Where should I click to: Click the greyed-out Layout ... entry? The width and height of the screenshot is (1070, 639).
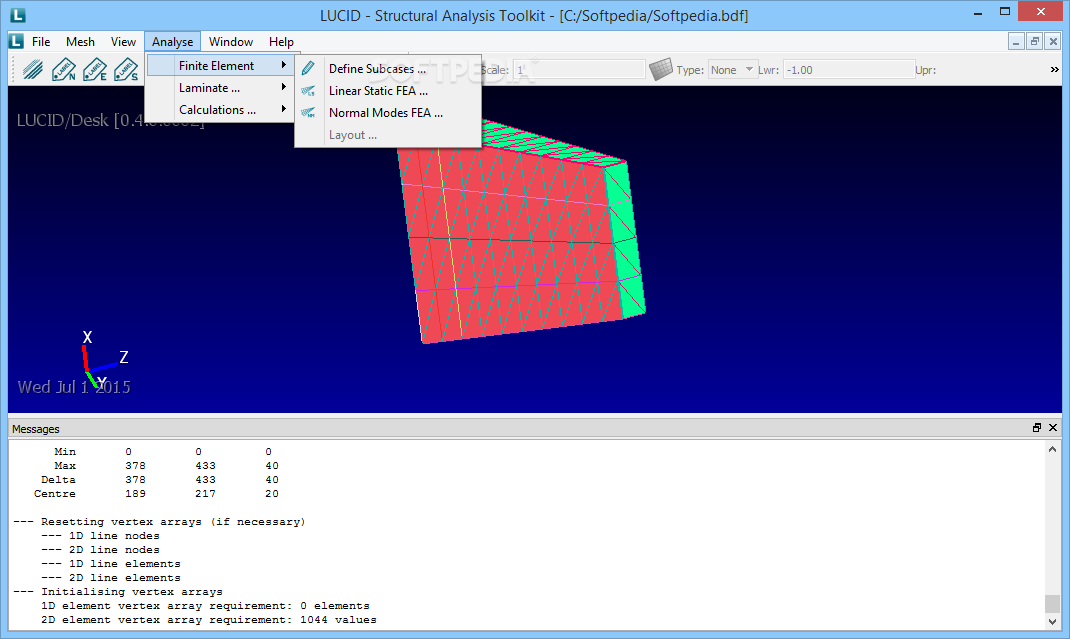tap(388, 135)
